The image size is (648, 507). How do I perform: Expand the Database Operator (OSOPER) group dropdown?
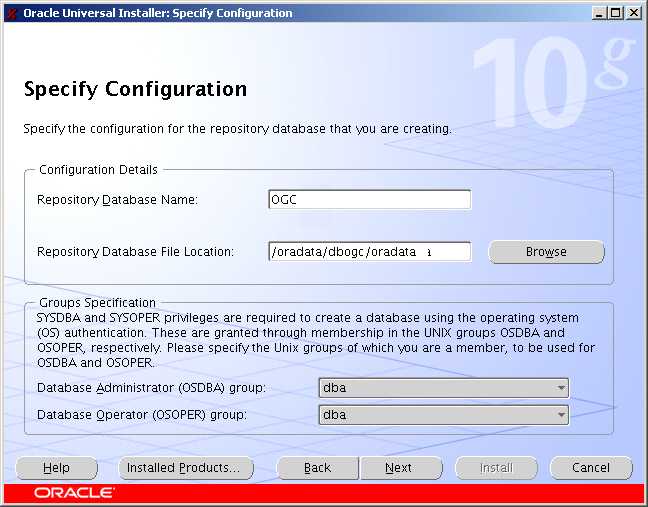443,414
